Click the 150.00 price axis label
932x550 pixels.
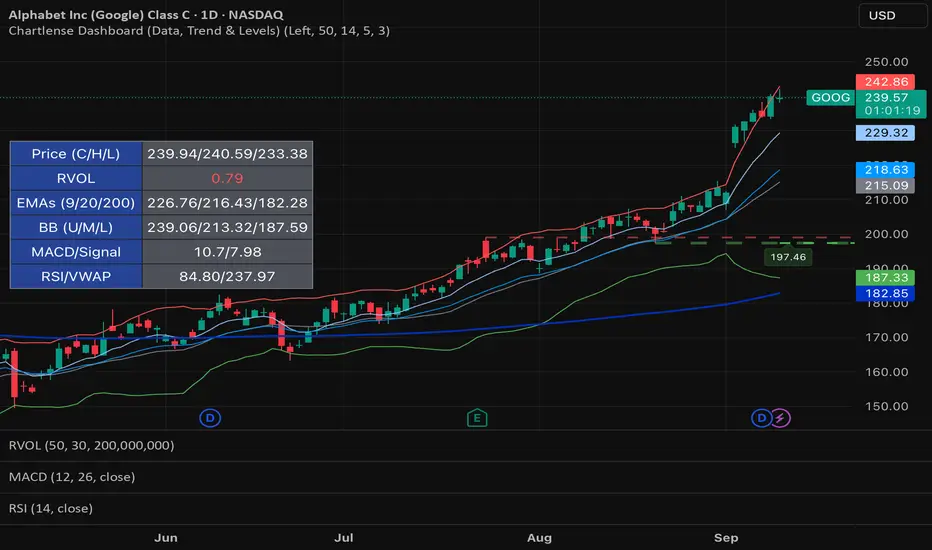coord(886,406)
